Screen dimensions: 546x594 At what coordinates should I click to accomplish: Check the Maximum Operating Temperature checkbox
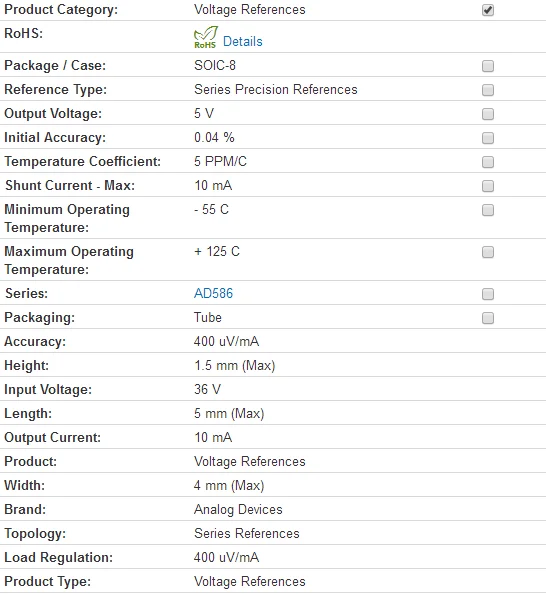488,252
